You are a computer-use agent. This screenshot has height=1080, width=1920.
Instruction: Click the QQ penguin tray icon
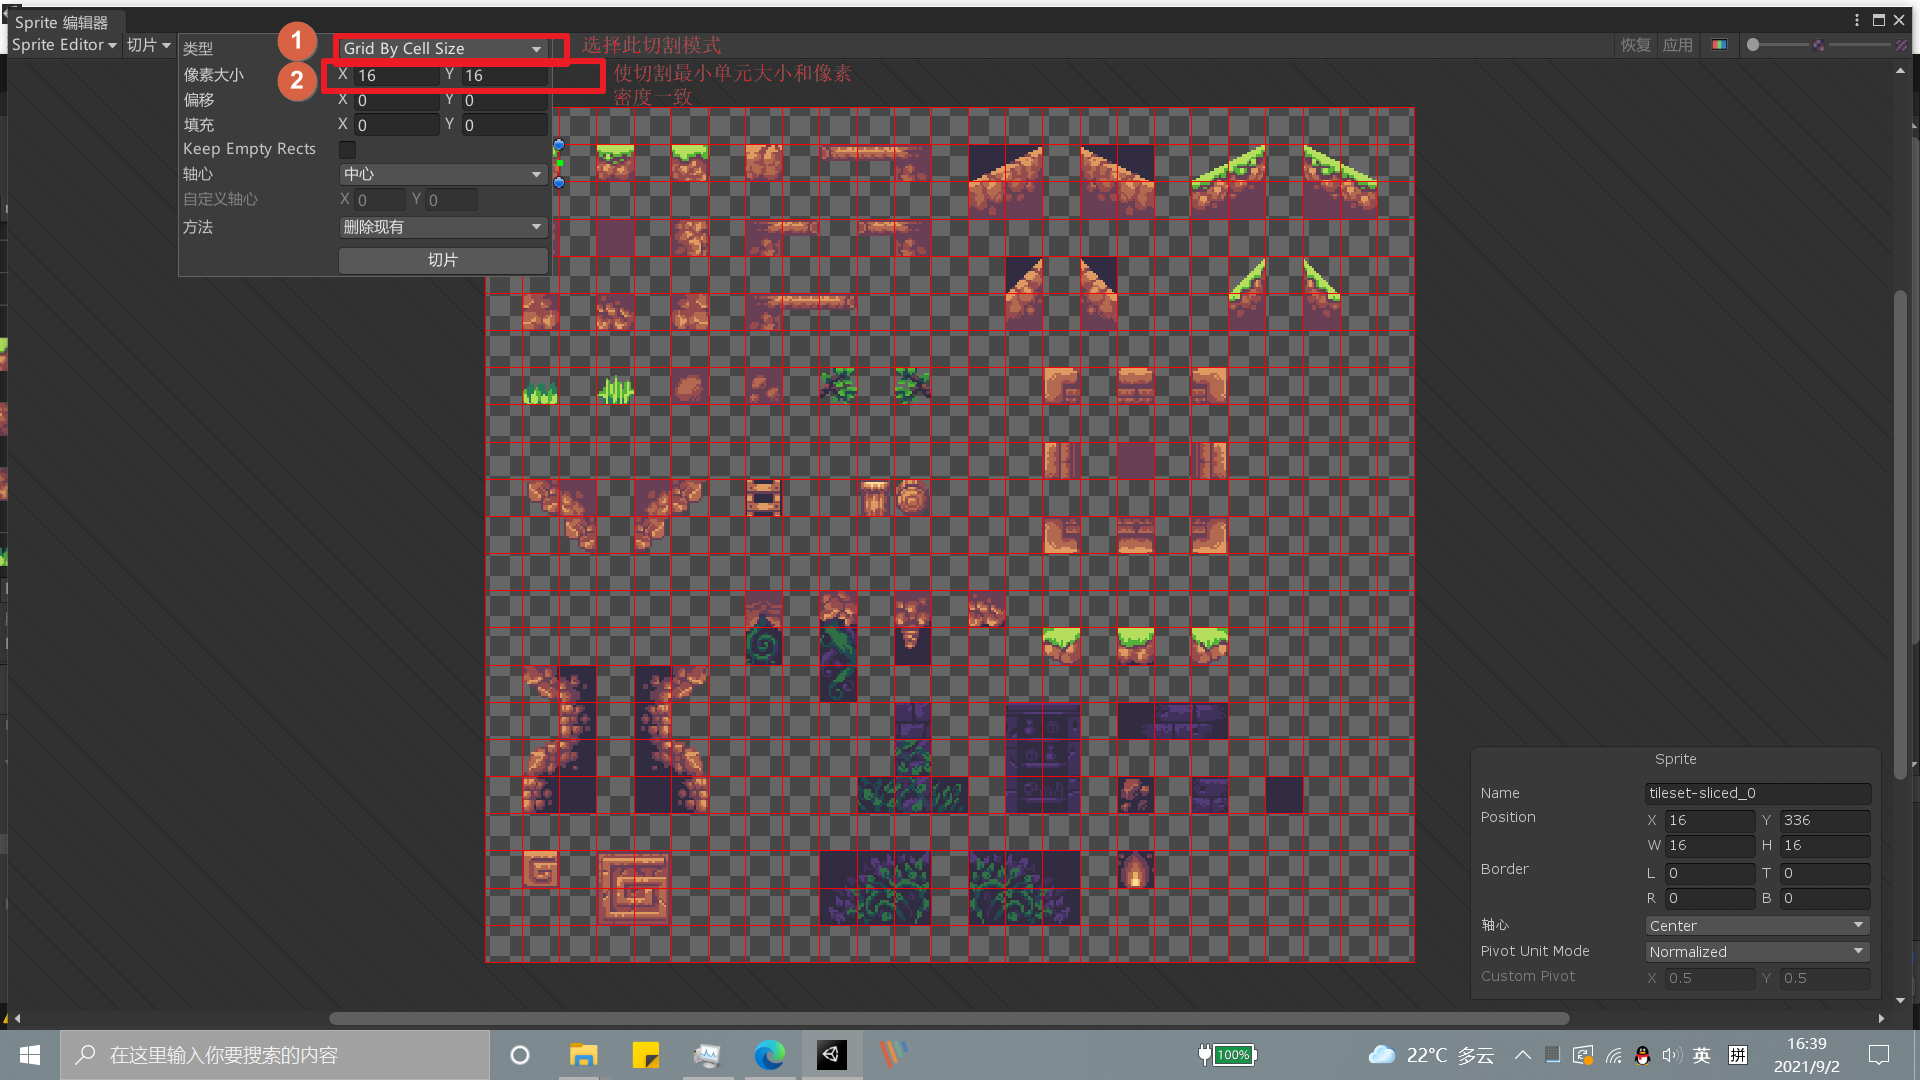pos(1642,1055)
